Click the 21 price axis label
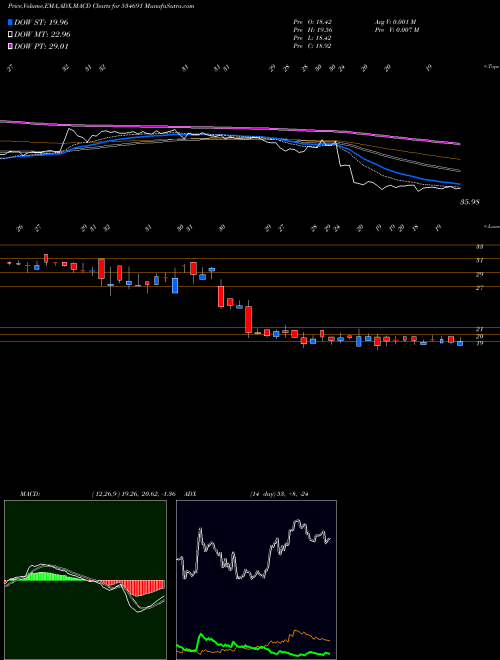This screenshot has height=660, width=500. (x=479, y=329)
